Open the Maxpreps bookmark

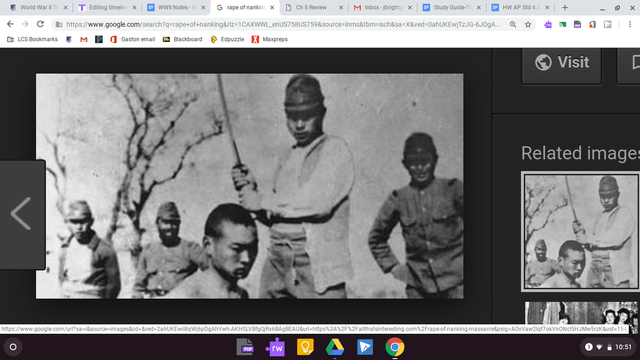(270, 39)
